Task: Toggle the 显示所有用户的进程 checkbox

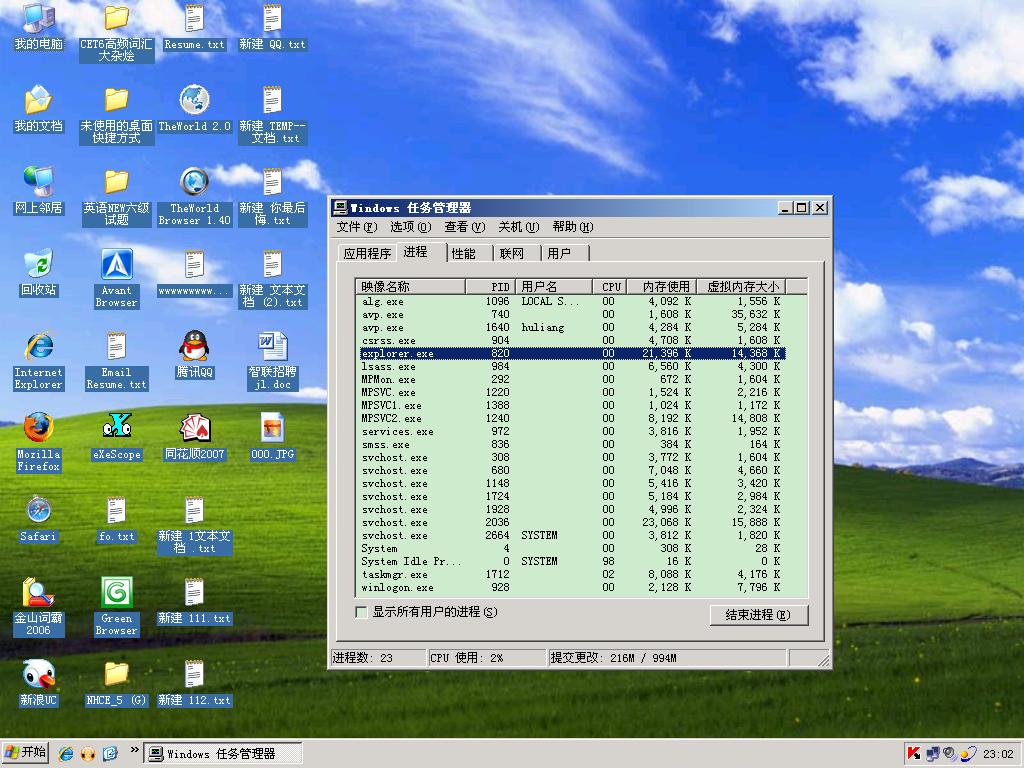Action: coord(361,612)
